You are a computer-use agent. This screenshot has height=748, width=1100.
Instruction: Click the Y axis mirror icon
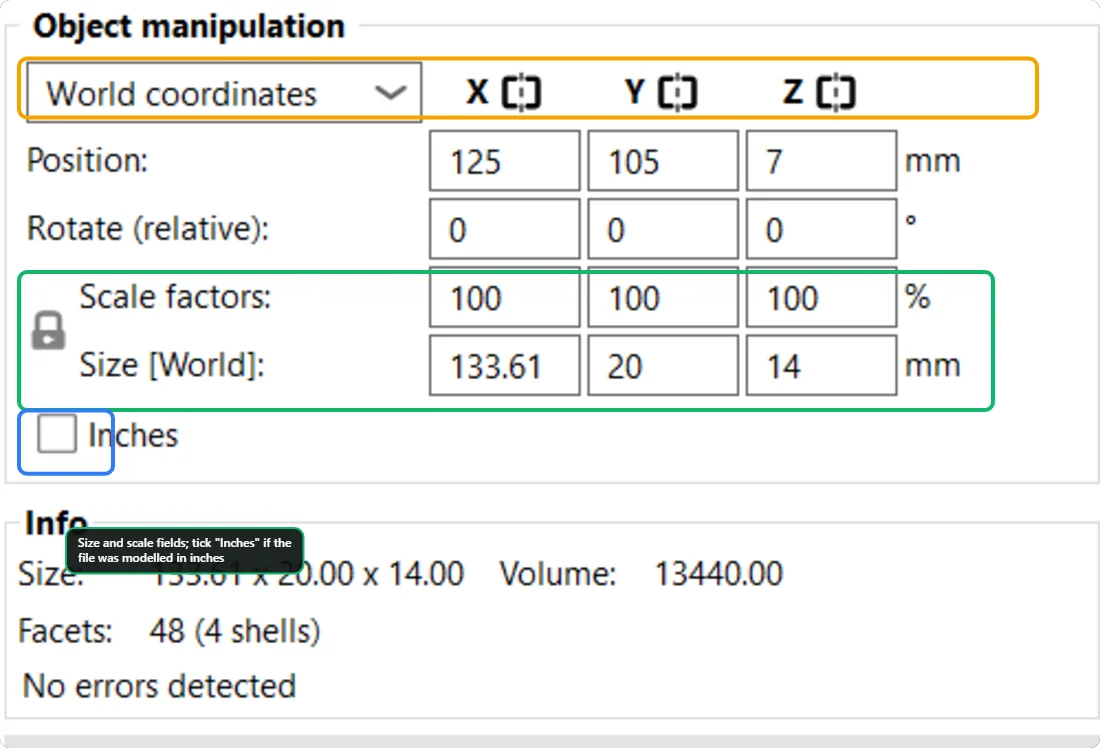pyautogui.click(x=678, y=92)
